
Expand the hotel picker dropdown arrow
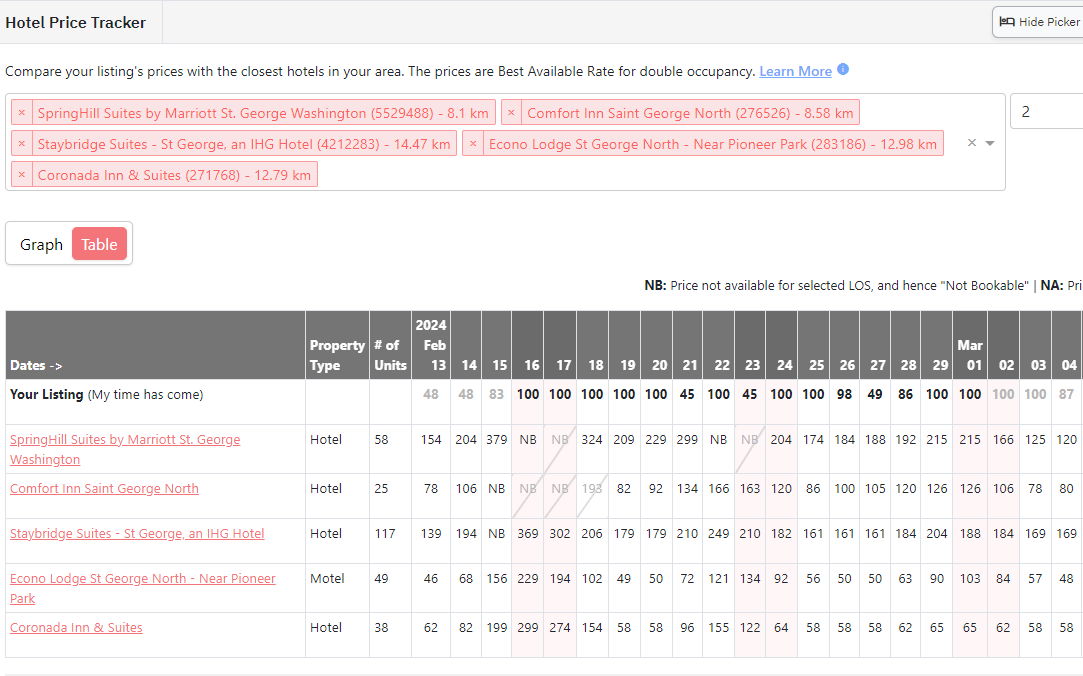click(x=990, y=143)
